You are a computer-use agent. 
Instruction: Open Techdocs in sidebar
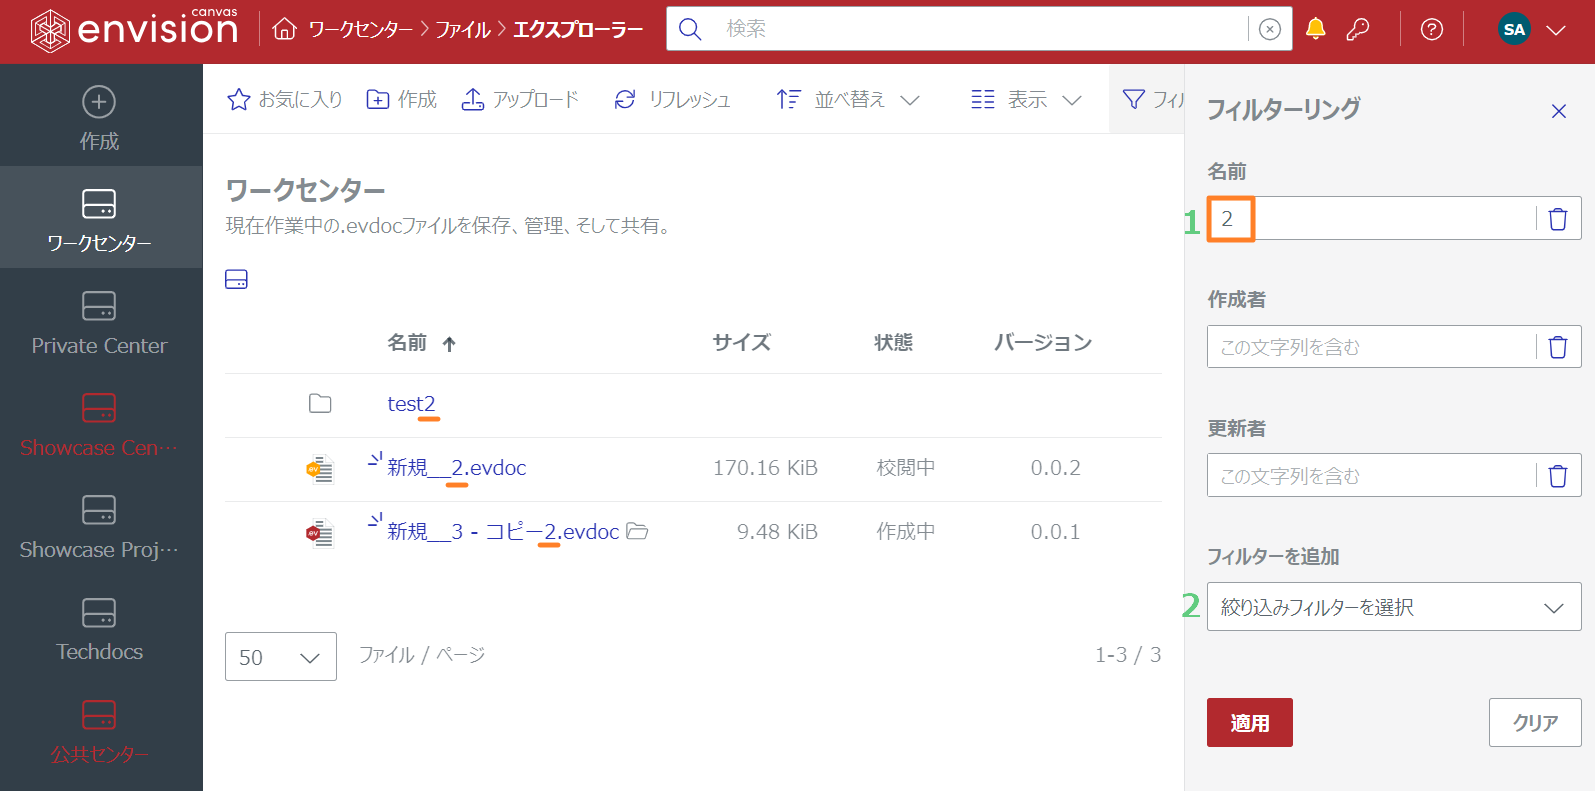[99, 628]
